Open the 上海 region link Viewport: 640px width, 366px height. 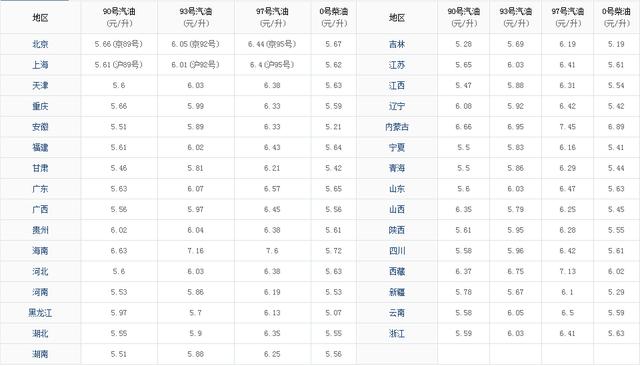click(40, 65)
